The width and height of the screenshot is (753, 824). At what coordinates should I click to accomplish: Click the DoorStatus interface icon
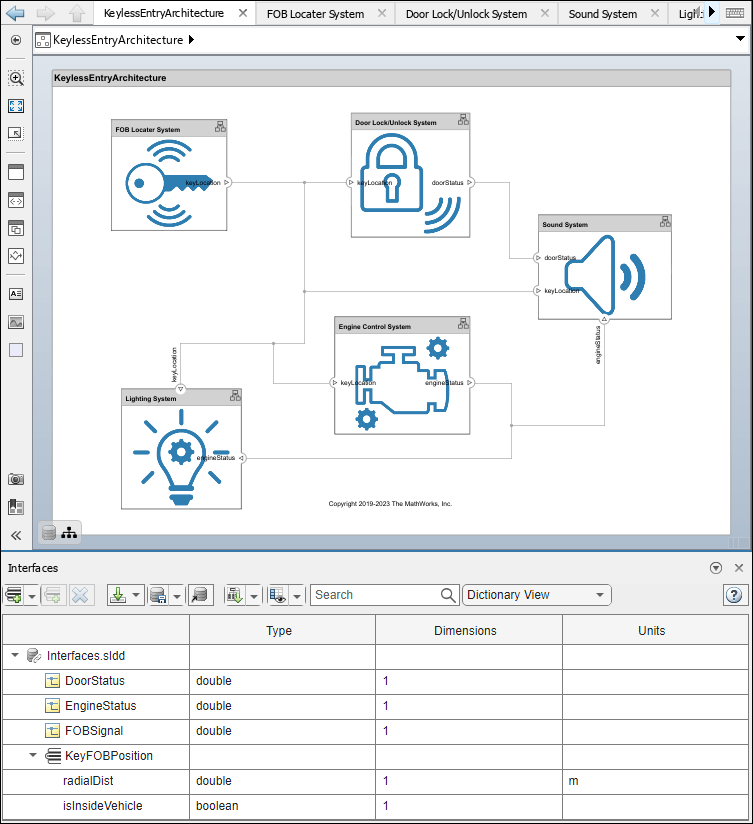point(53,681)
